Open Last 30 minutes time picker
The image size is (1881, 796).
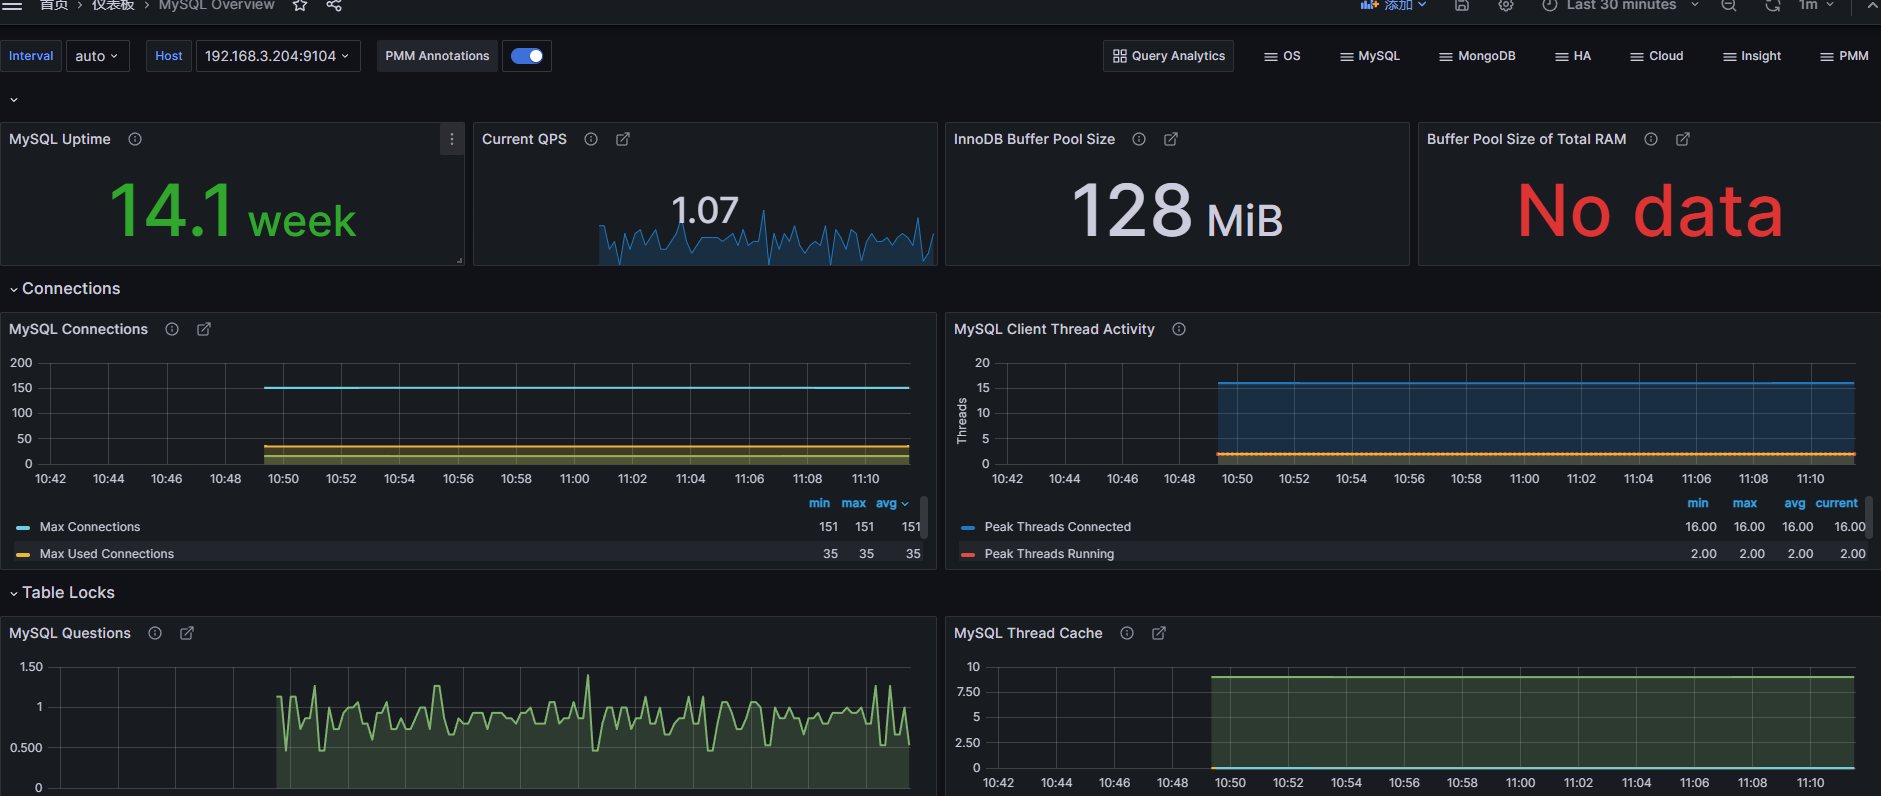[x=1620, y=5]
